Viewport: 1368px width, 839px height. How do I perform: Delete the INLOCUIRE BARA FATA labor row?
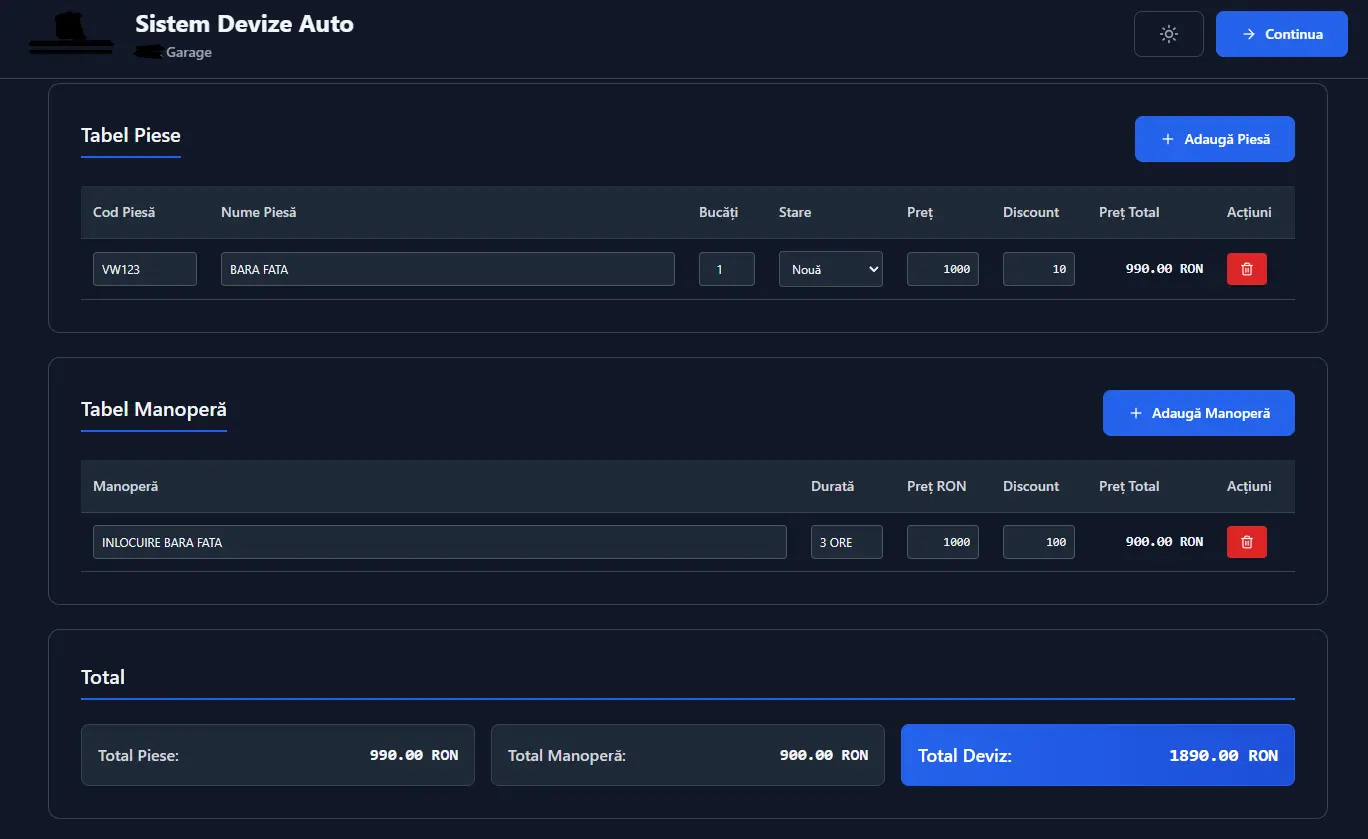point(1246,542)
